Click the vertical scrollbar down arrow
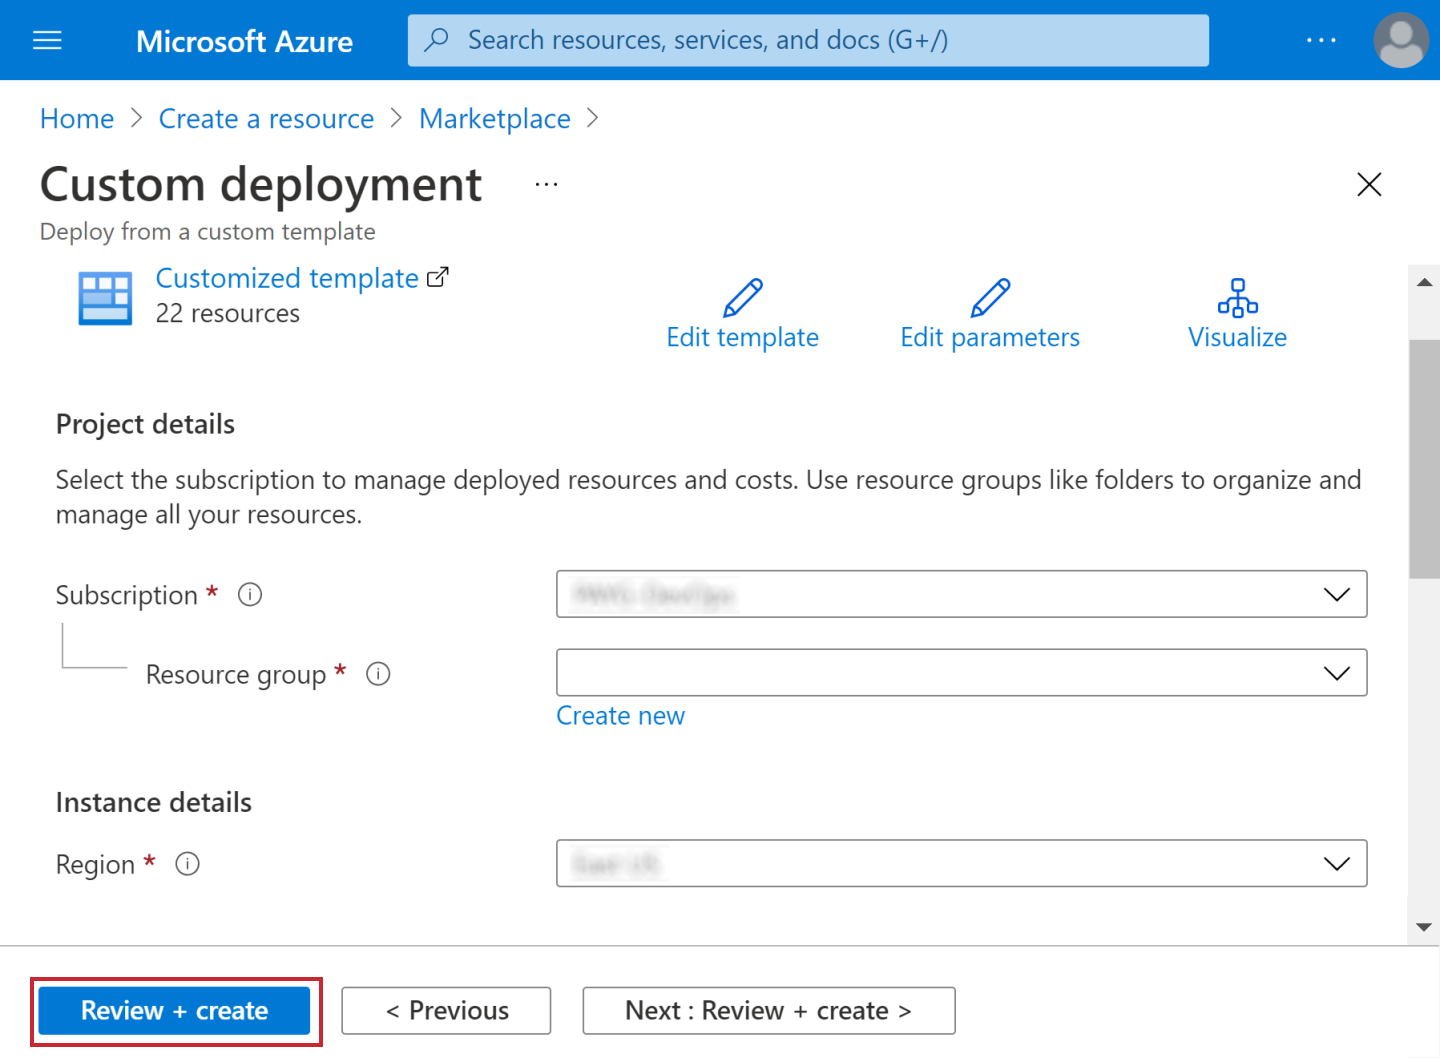 pos(1424,927)
